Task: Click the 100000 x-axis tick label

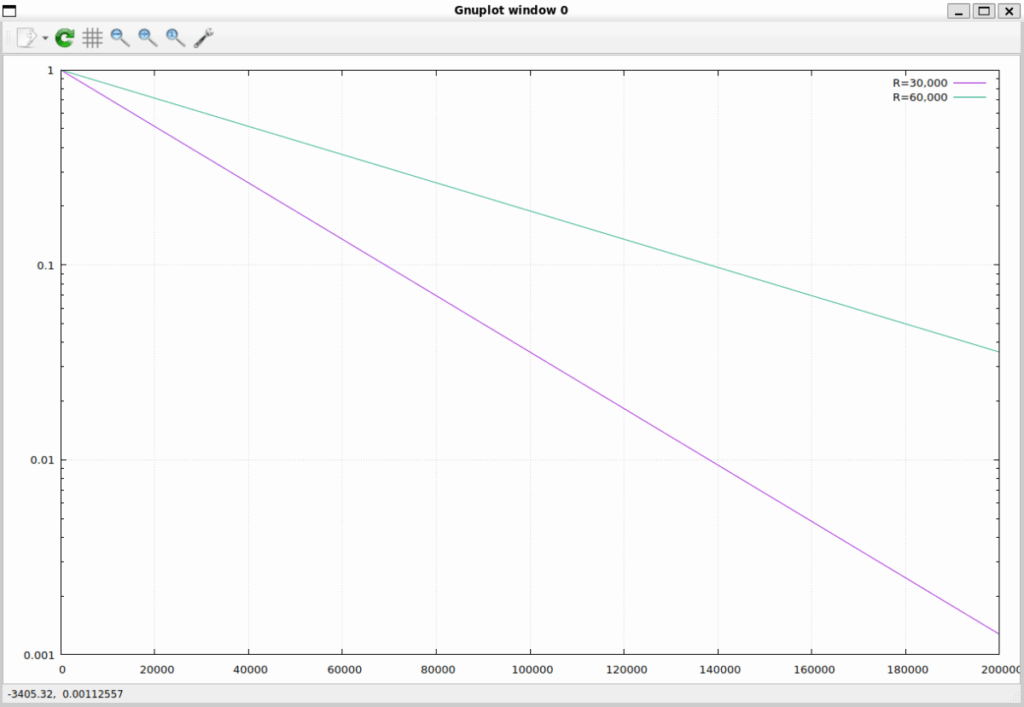Action: pyautogui.click(x=529, y=669)
